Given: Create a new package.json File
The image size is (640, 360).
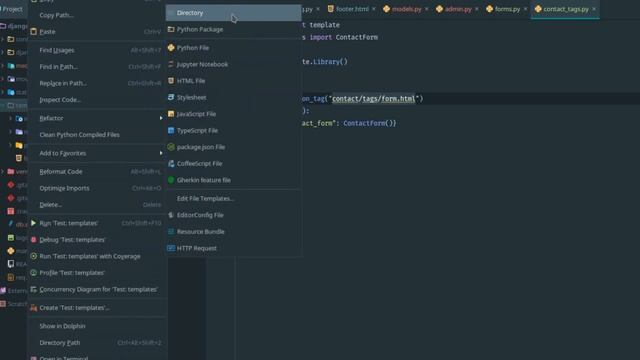Looking at the screenshot, I should tap(233, 147).
